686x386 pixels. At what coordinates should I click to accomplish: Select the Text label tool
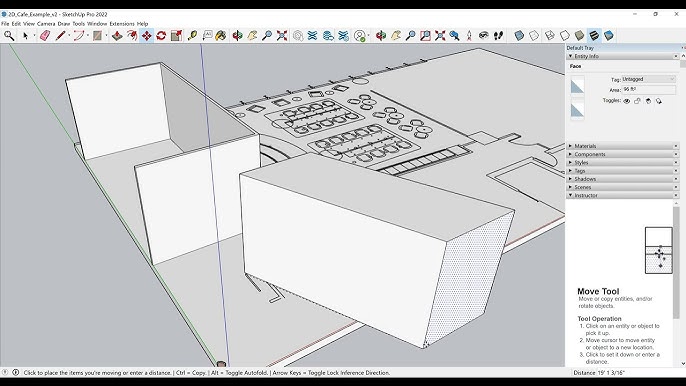point(207,35)
